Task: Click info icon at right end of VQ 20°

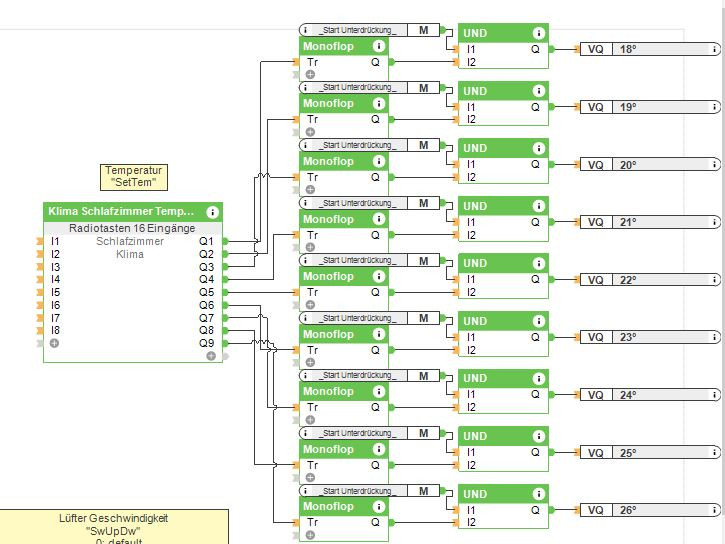Action: point(715,165)
